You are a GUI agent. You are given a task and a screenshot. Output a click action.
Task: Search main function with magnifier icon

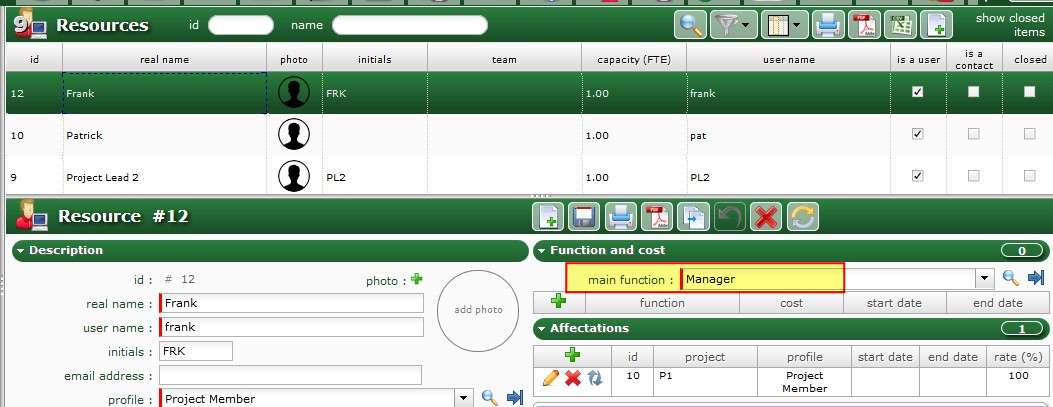1011,277
